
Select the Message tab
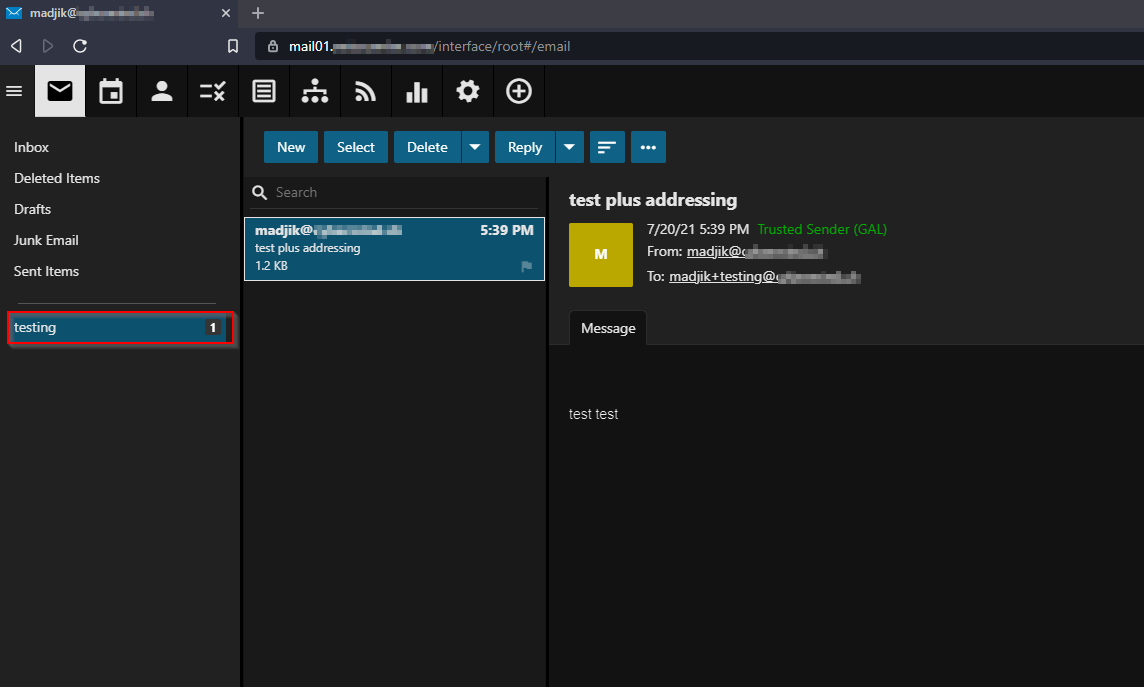coord(608,328)
